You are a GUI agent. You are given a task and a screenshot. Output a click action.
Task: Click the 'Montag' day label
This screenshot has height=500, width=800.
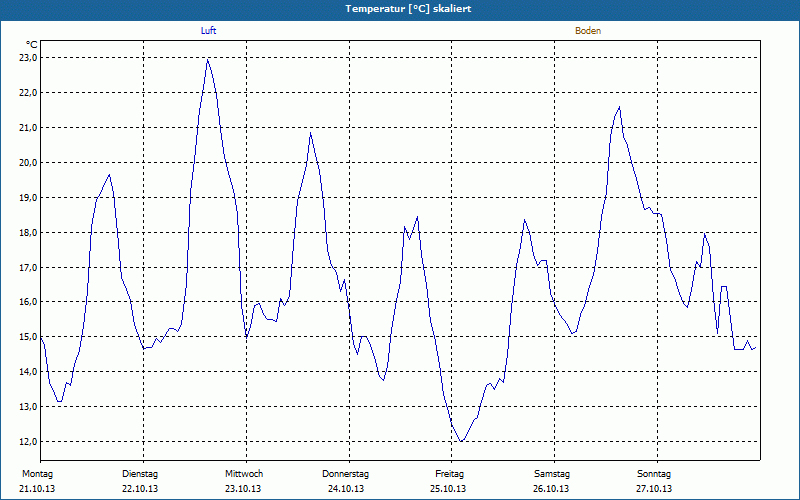(37, 474)
